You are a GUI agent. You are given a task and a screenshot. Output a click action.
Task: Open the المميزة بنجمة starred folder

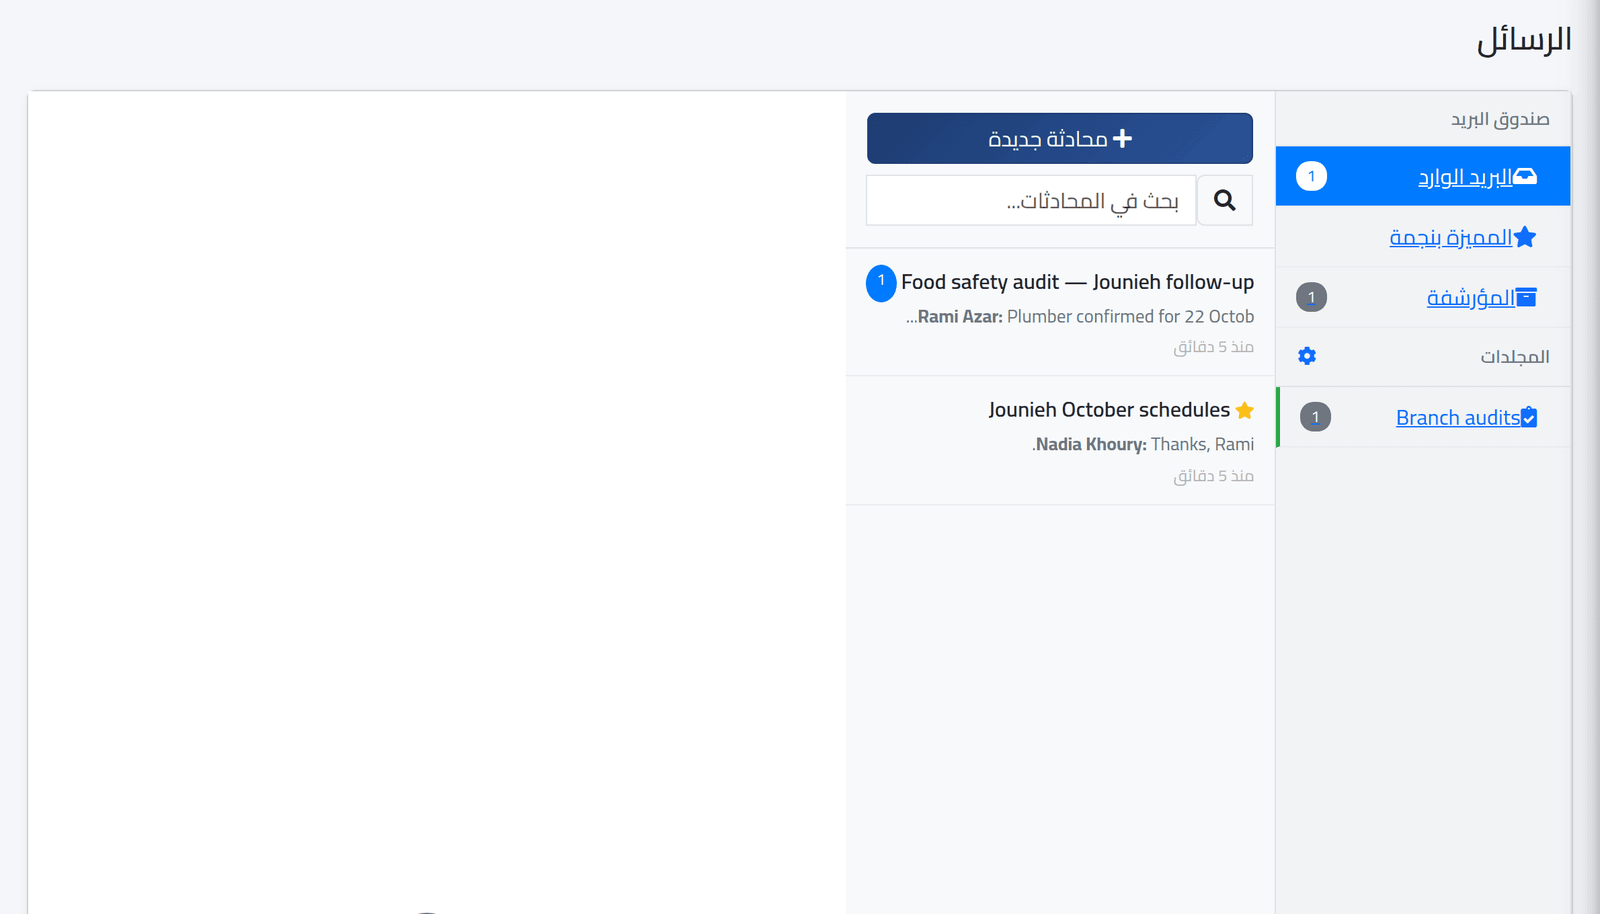tap(1423, 237)
